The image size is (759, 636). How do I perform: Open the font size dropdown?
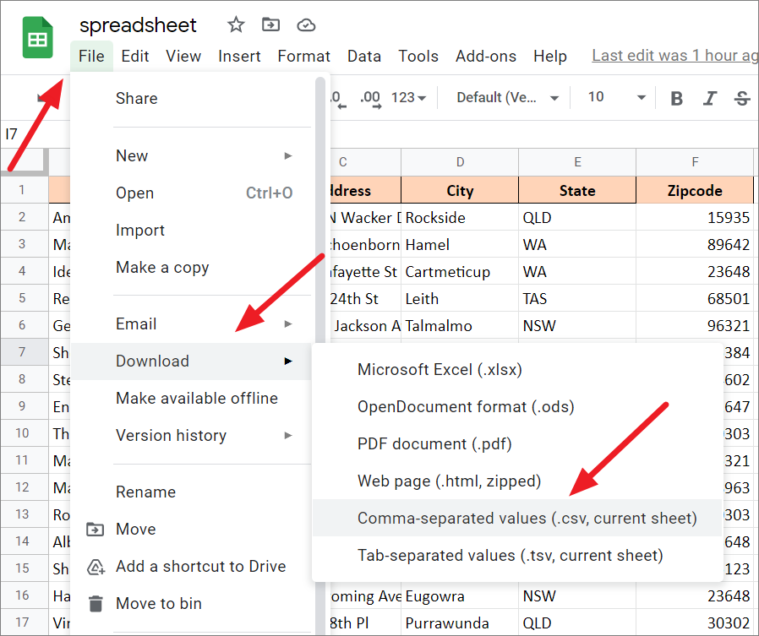(x=616, y=97)
